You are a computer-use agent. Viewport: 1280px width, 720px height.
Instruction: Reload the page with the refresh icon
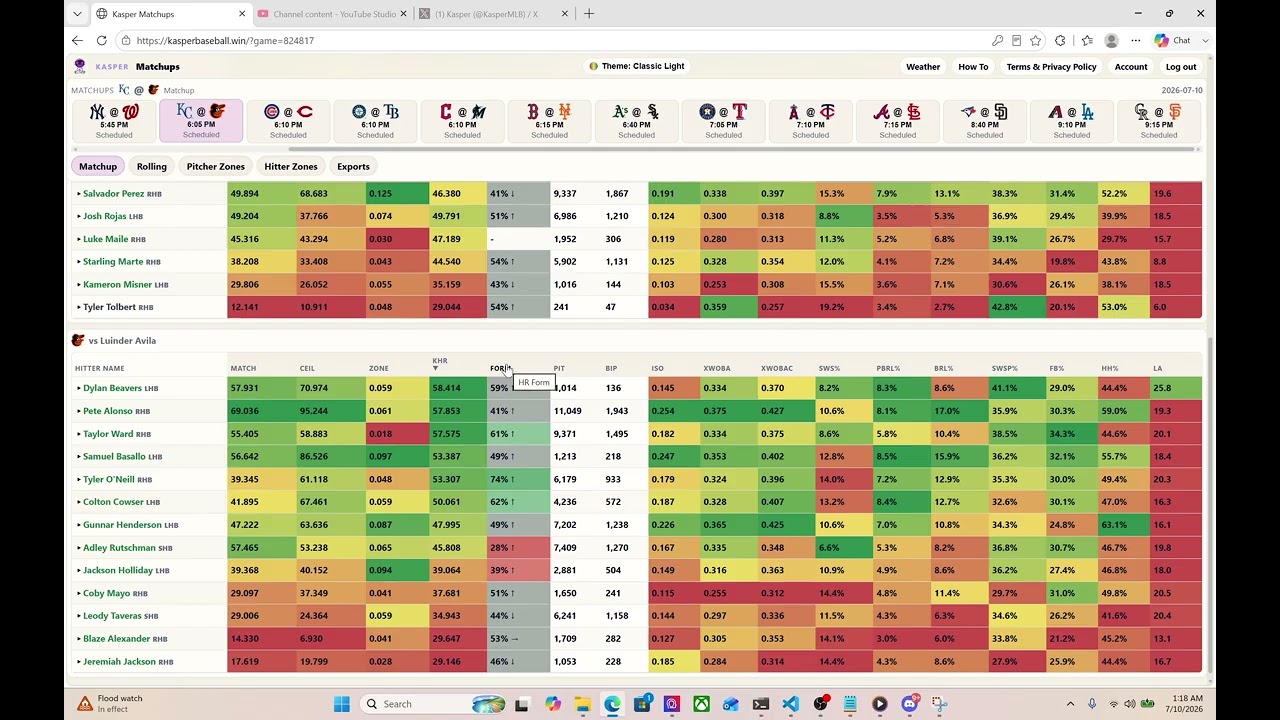pyautogui.click(x=102, y=40)
